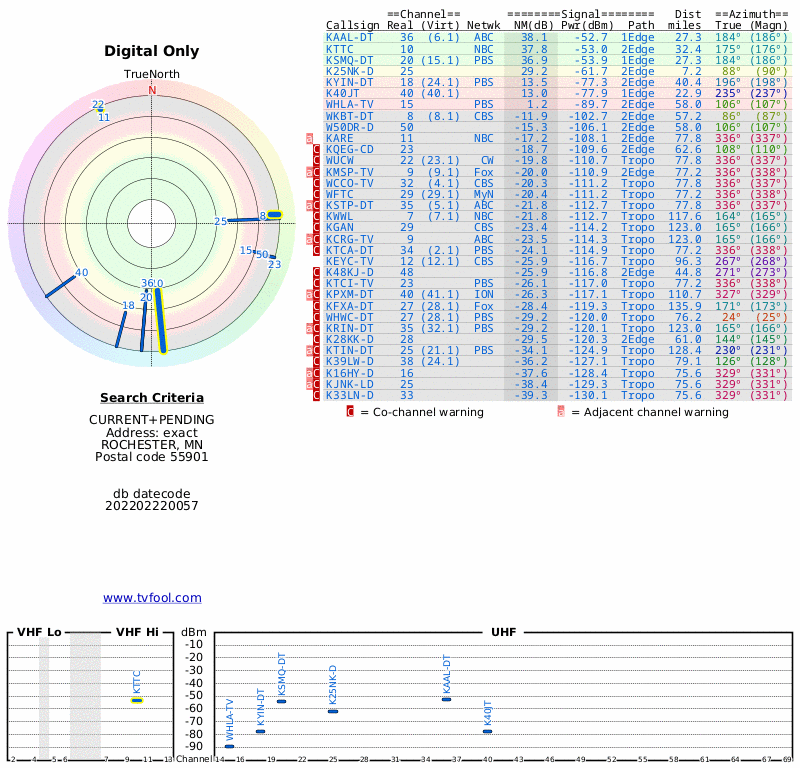This screenshot has width=800, height=768.
Task: Click the co-channel warning icon beside KQEG-CD
Action: (316, 150)
